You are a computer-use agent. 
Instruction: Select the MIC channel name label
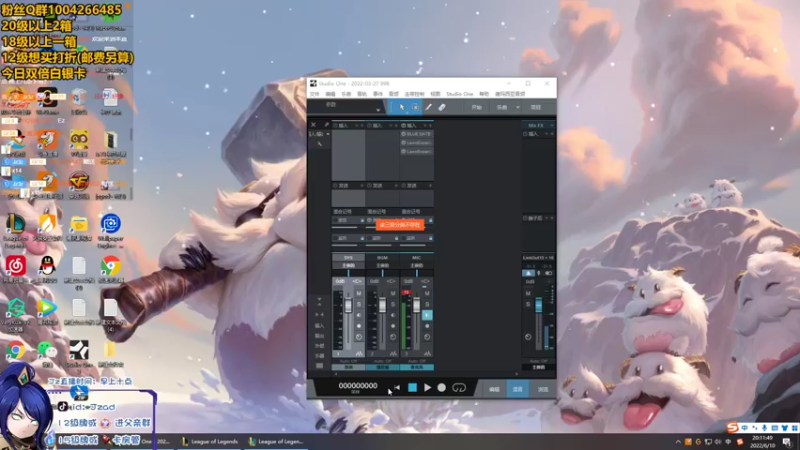coord(417,258)
